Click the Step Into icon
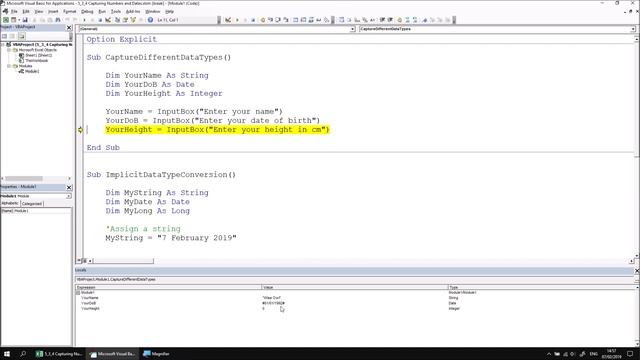Image resolution: width=640 pixels, height=360 pixels. tap(270, 20)
